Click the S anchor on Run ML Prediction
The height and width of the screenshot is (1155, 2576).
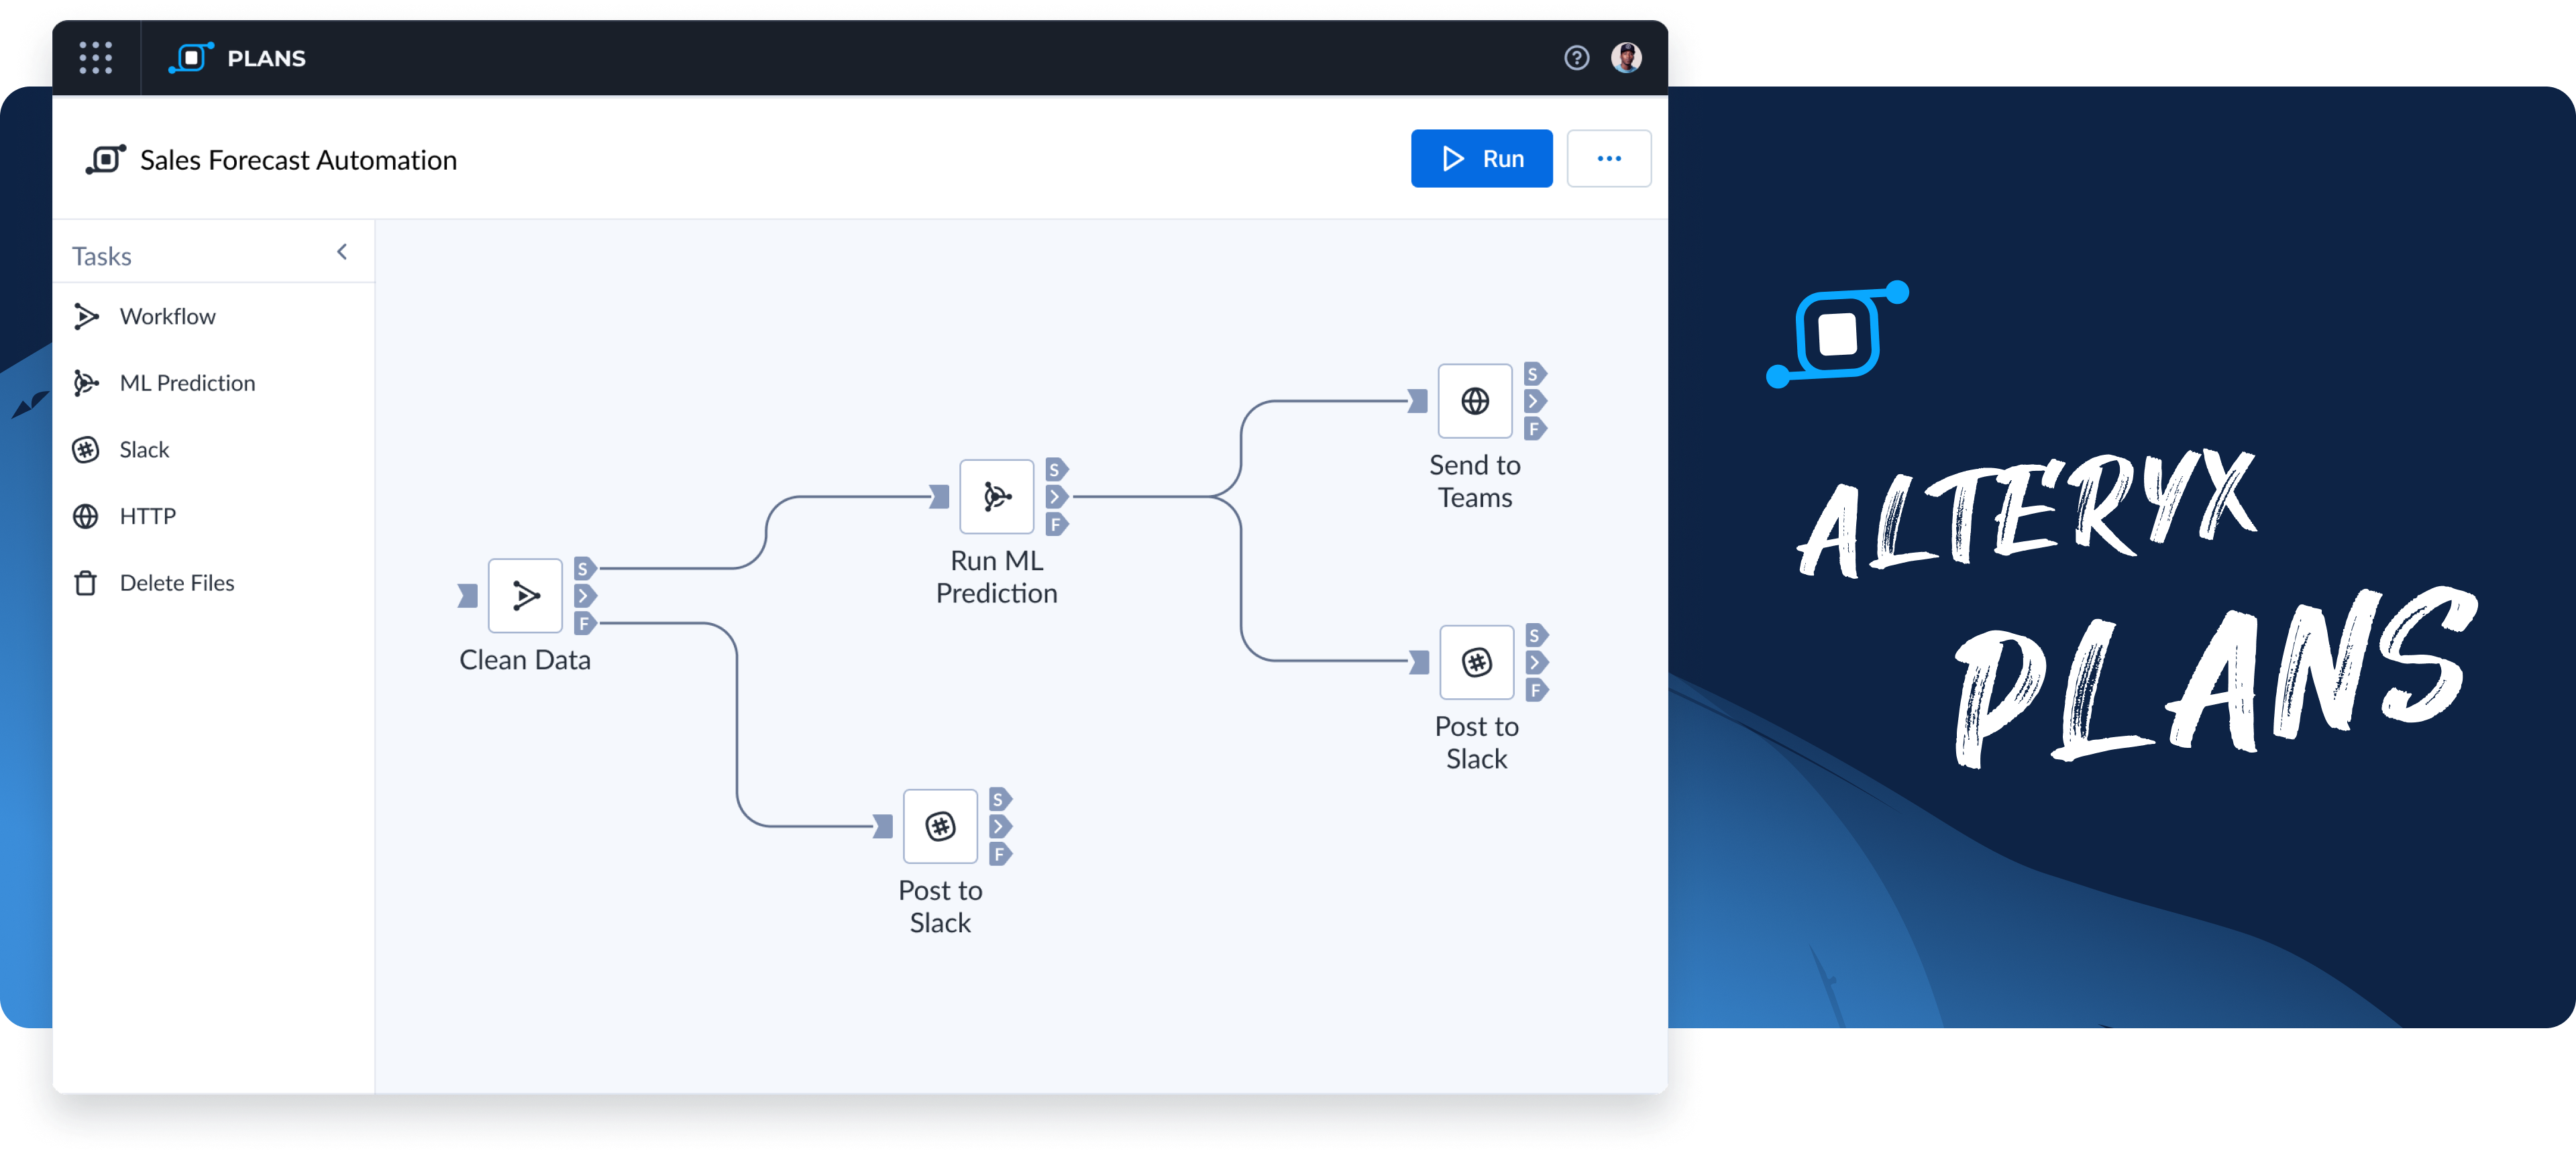click(x=1056, y=469)
